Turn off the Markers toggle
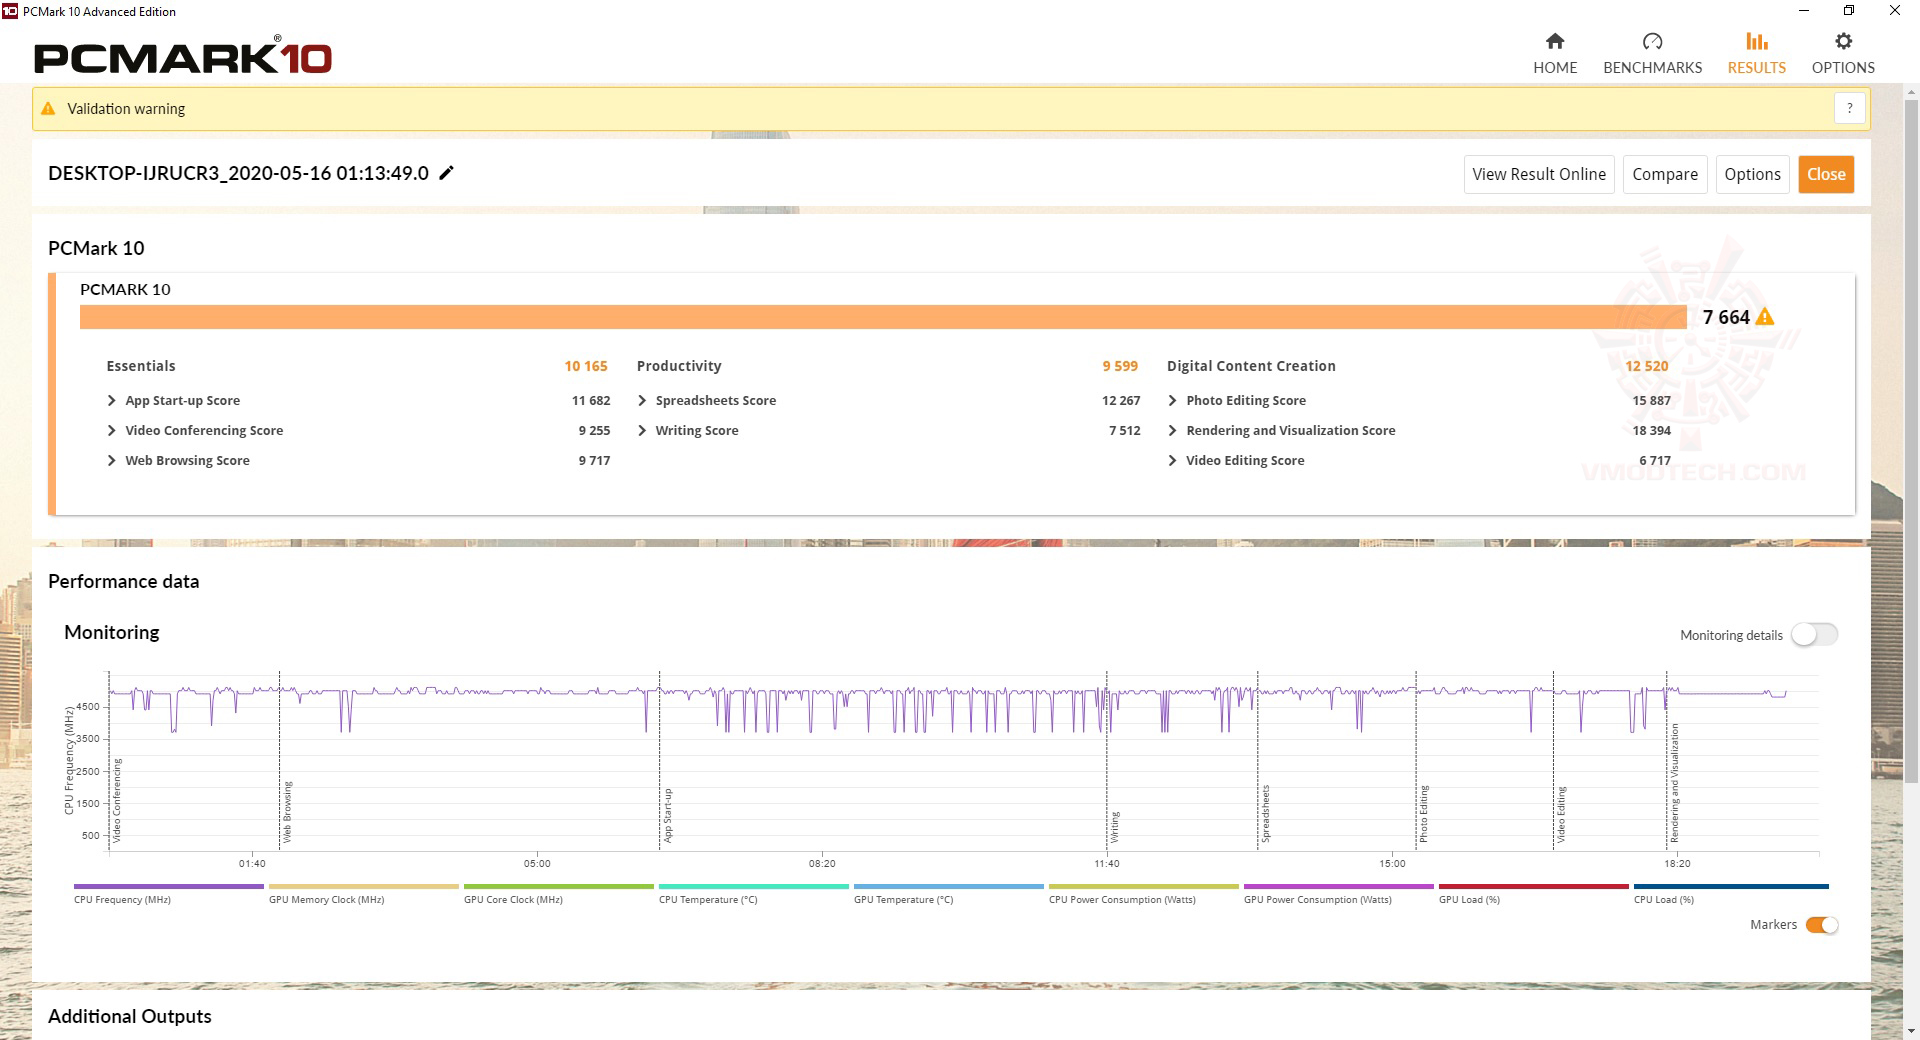Screen dimensions: 1920x1040 pos(1822,925)
